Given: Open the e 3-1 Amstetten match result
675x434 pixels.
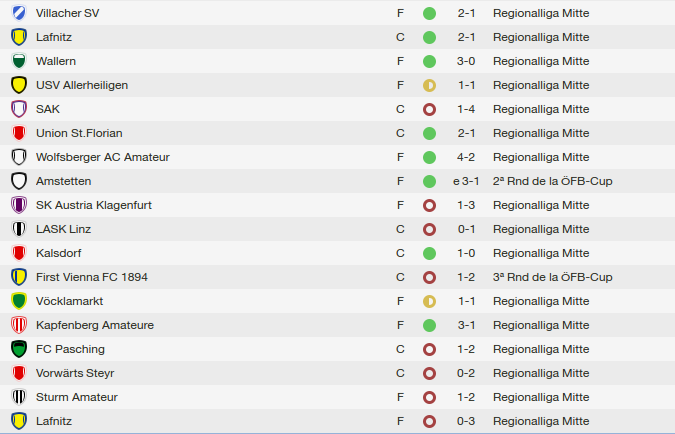Looking at the screenshot, I should click(x=466, y=181).
